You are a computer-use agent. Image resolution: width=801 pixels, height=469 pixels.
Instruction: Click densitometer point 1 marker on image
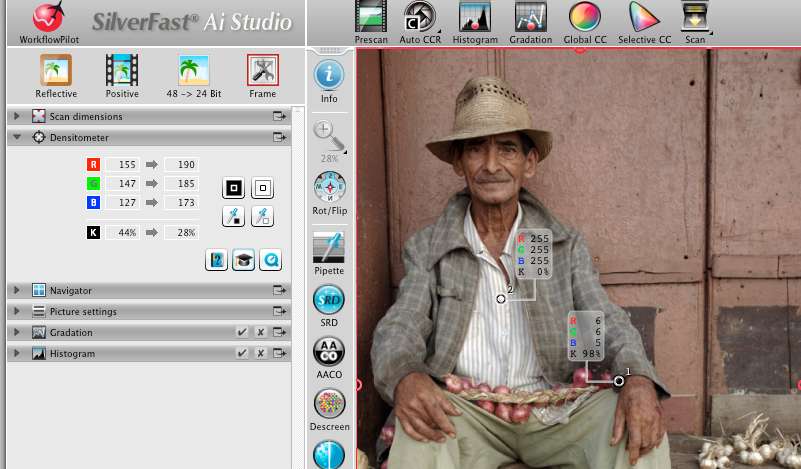(x=619, y=381)
